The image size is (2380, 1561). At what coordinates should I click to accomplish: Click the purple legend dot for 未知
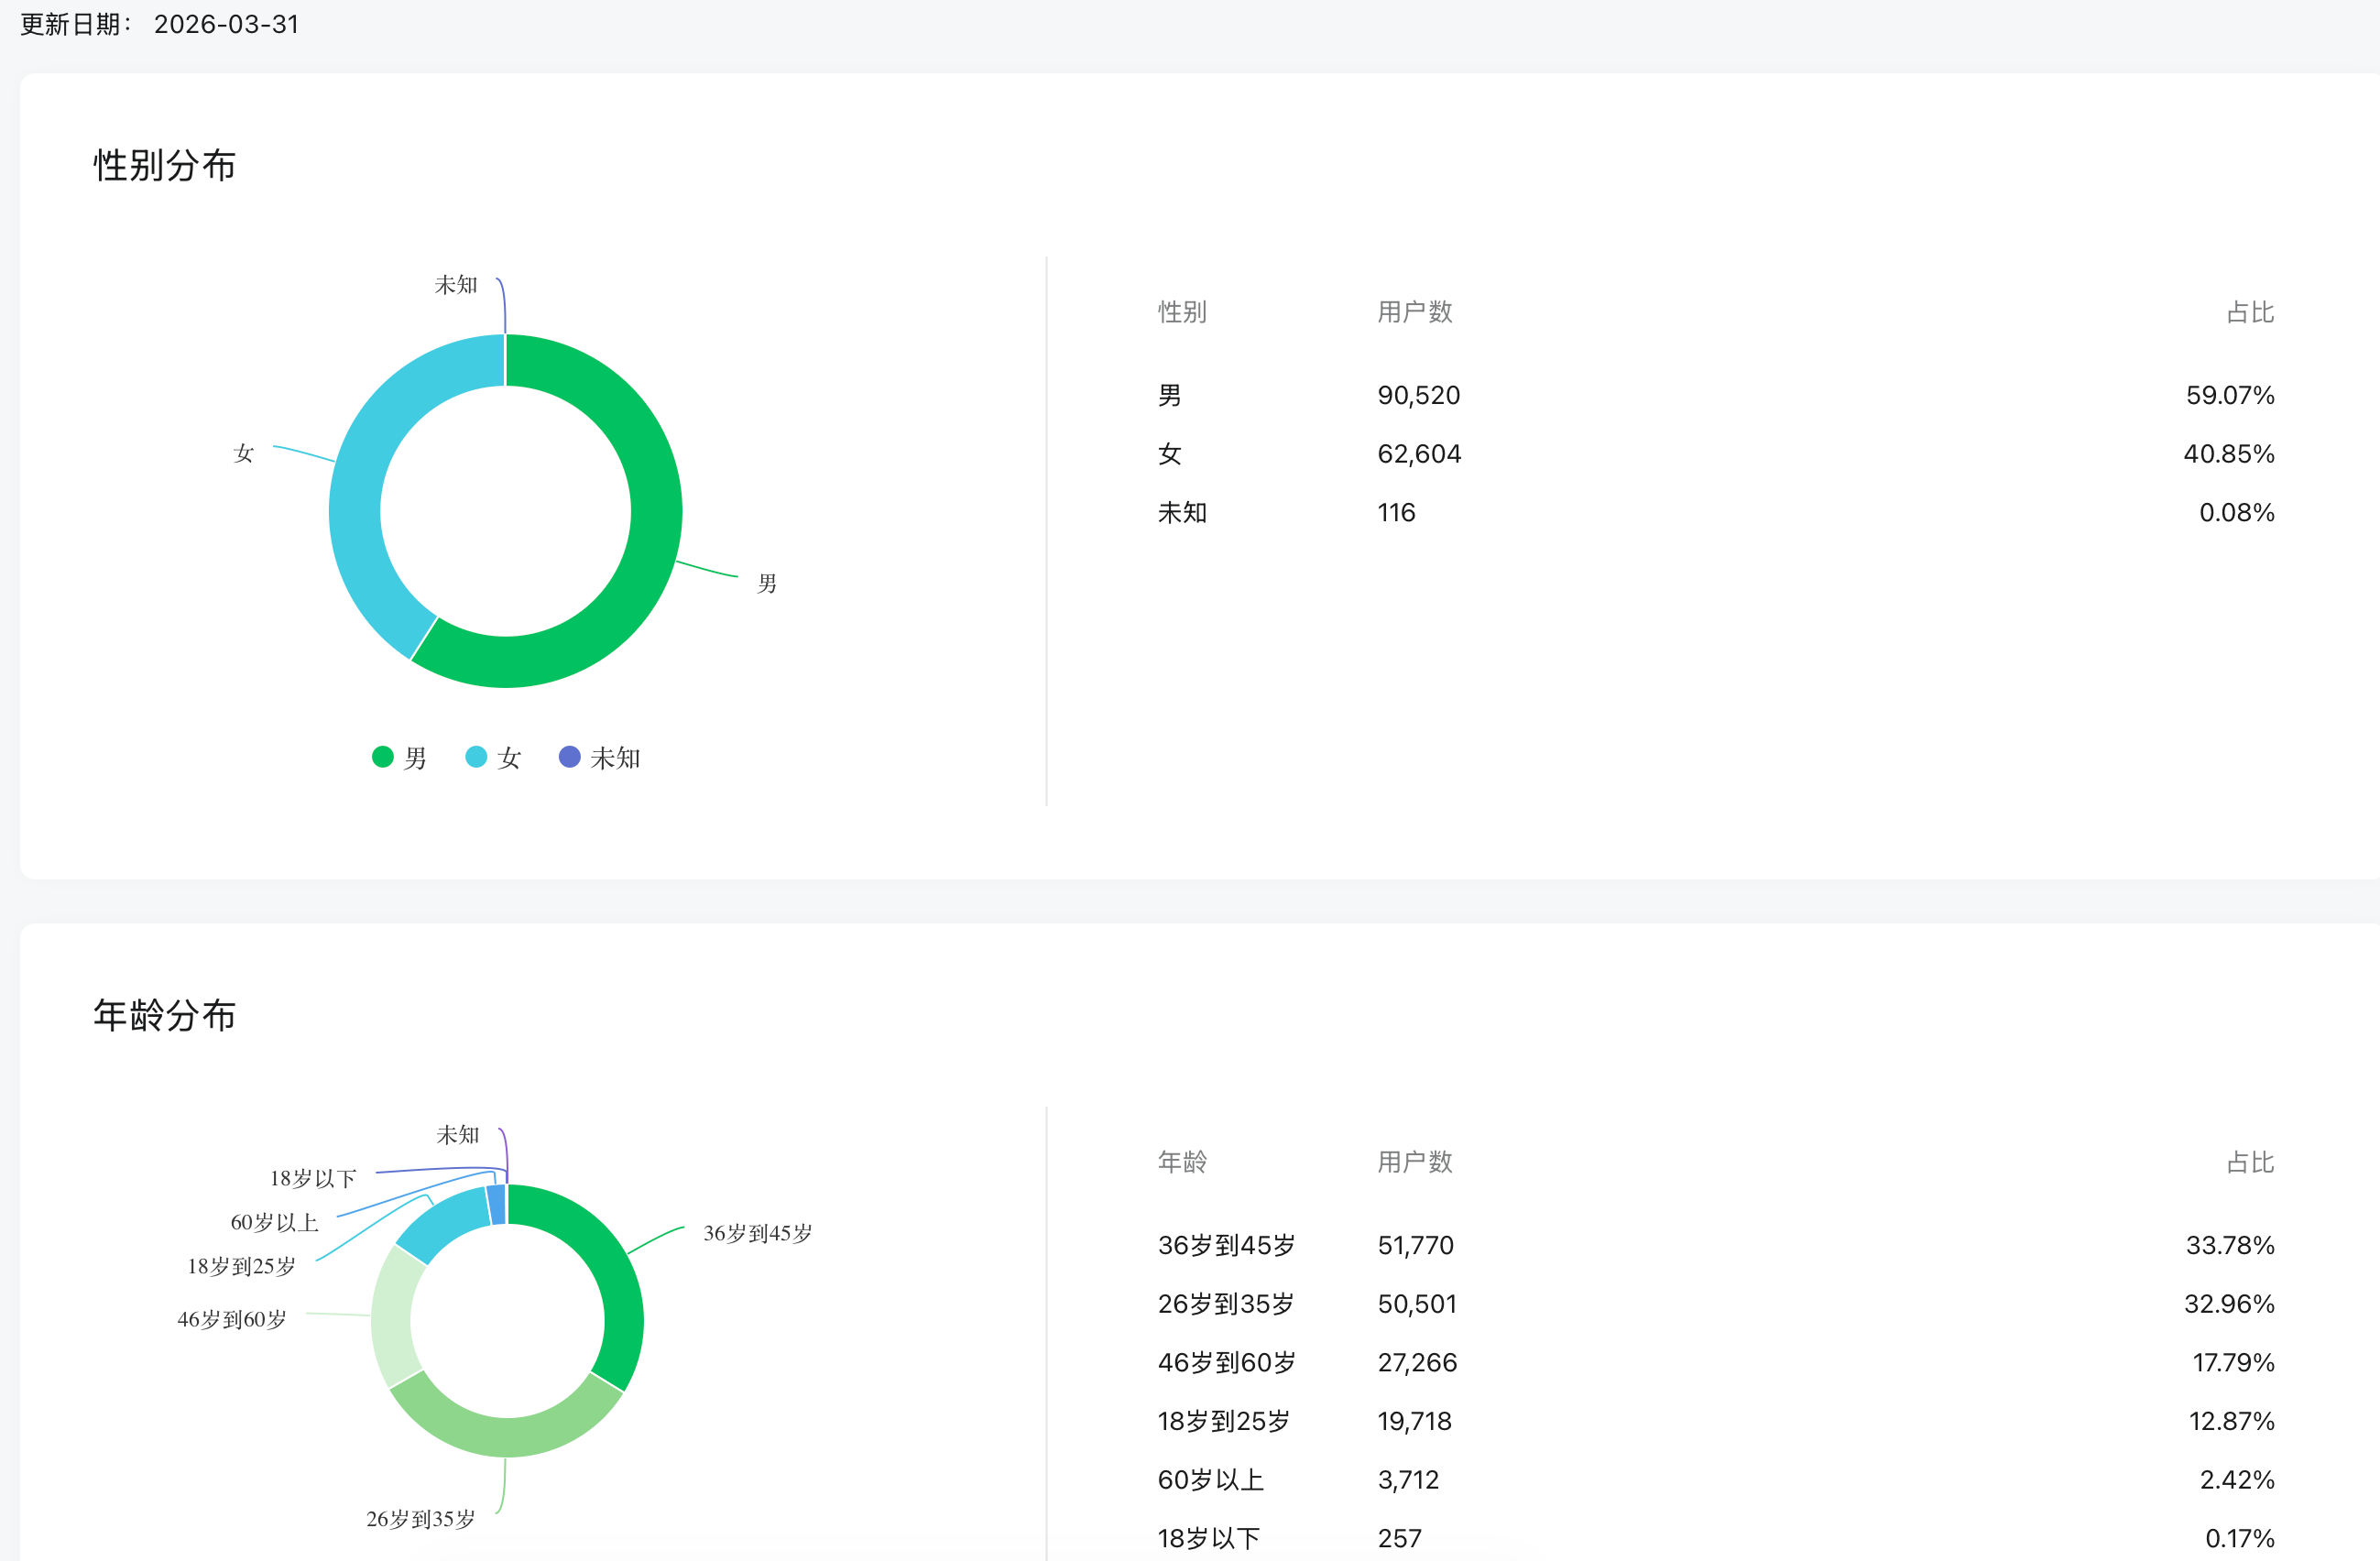point(569,757)
